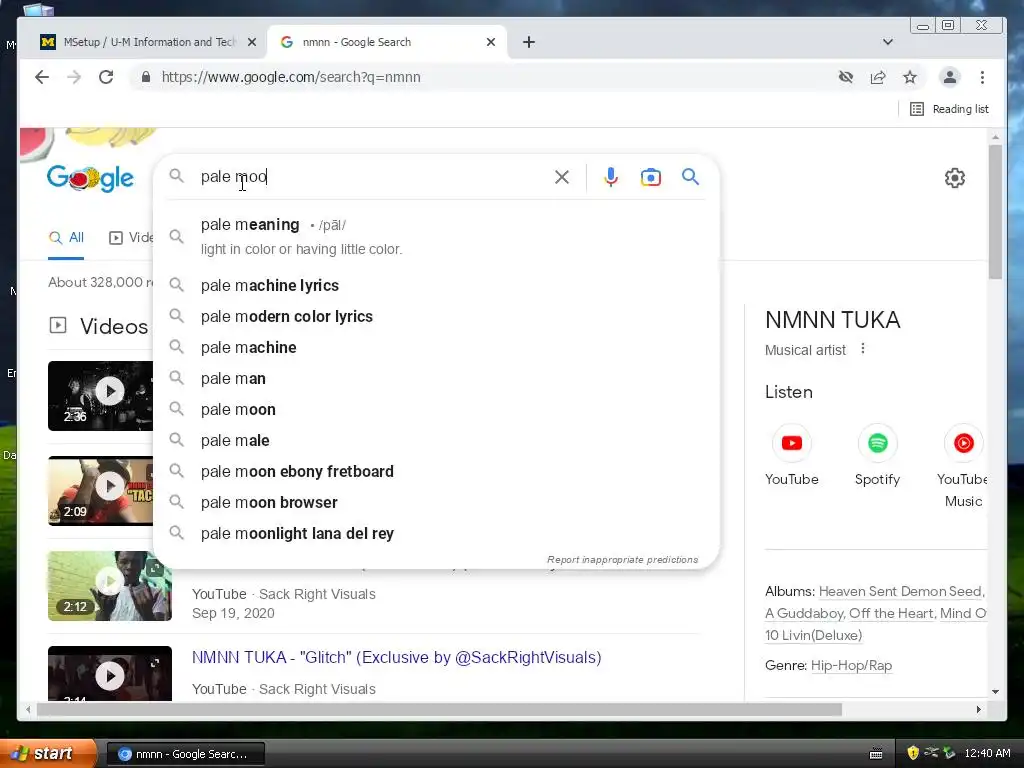Click the crossed-out eye icon in address bar

(846, 77)
